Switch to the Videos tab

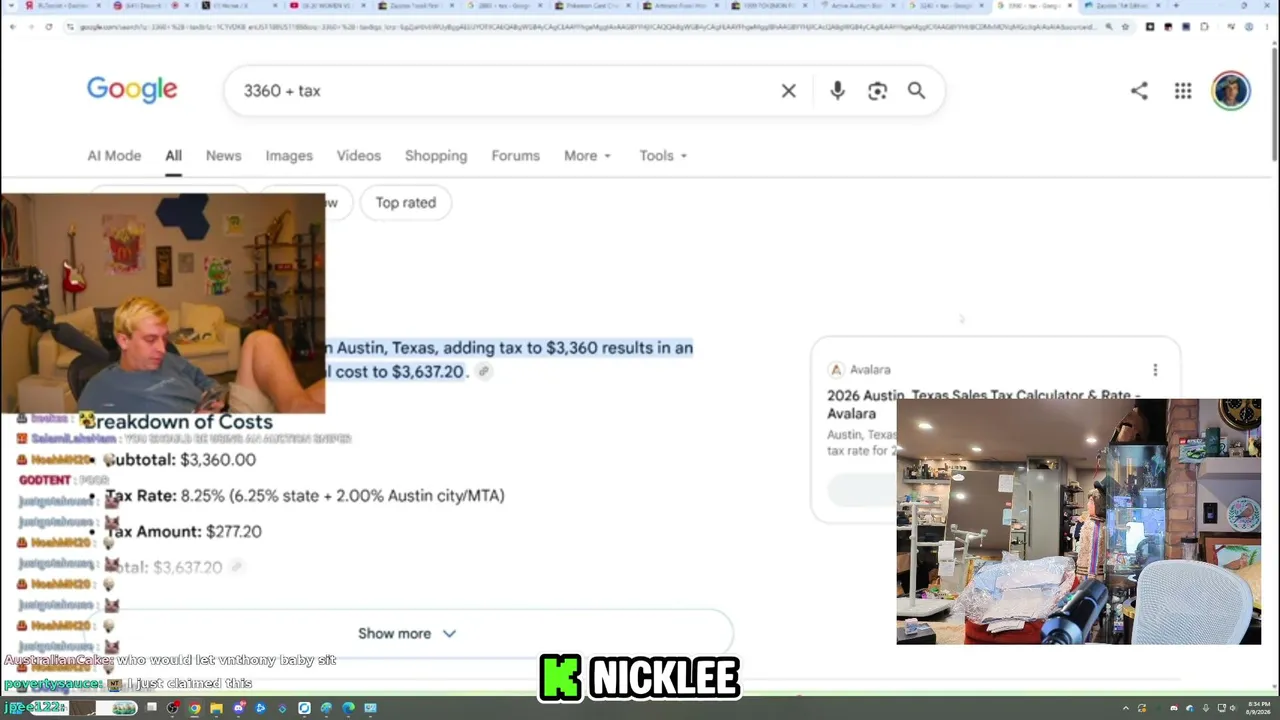coord(359,156)
